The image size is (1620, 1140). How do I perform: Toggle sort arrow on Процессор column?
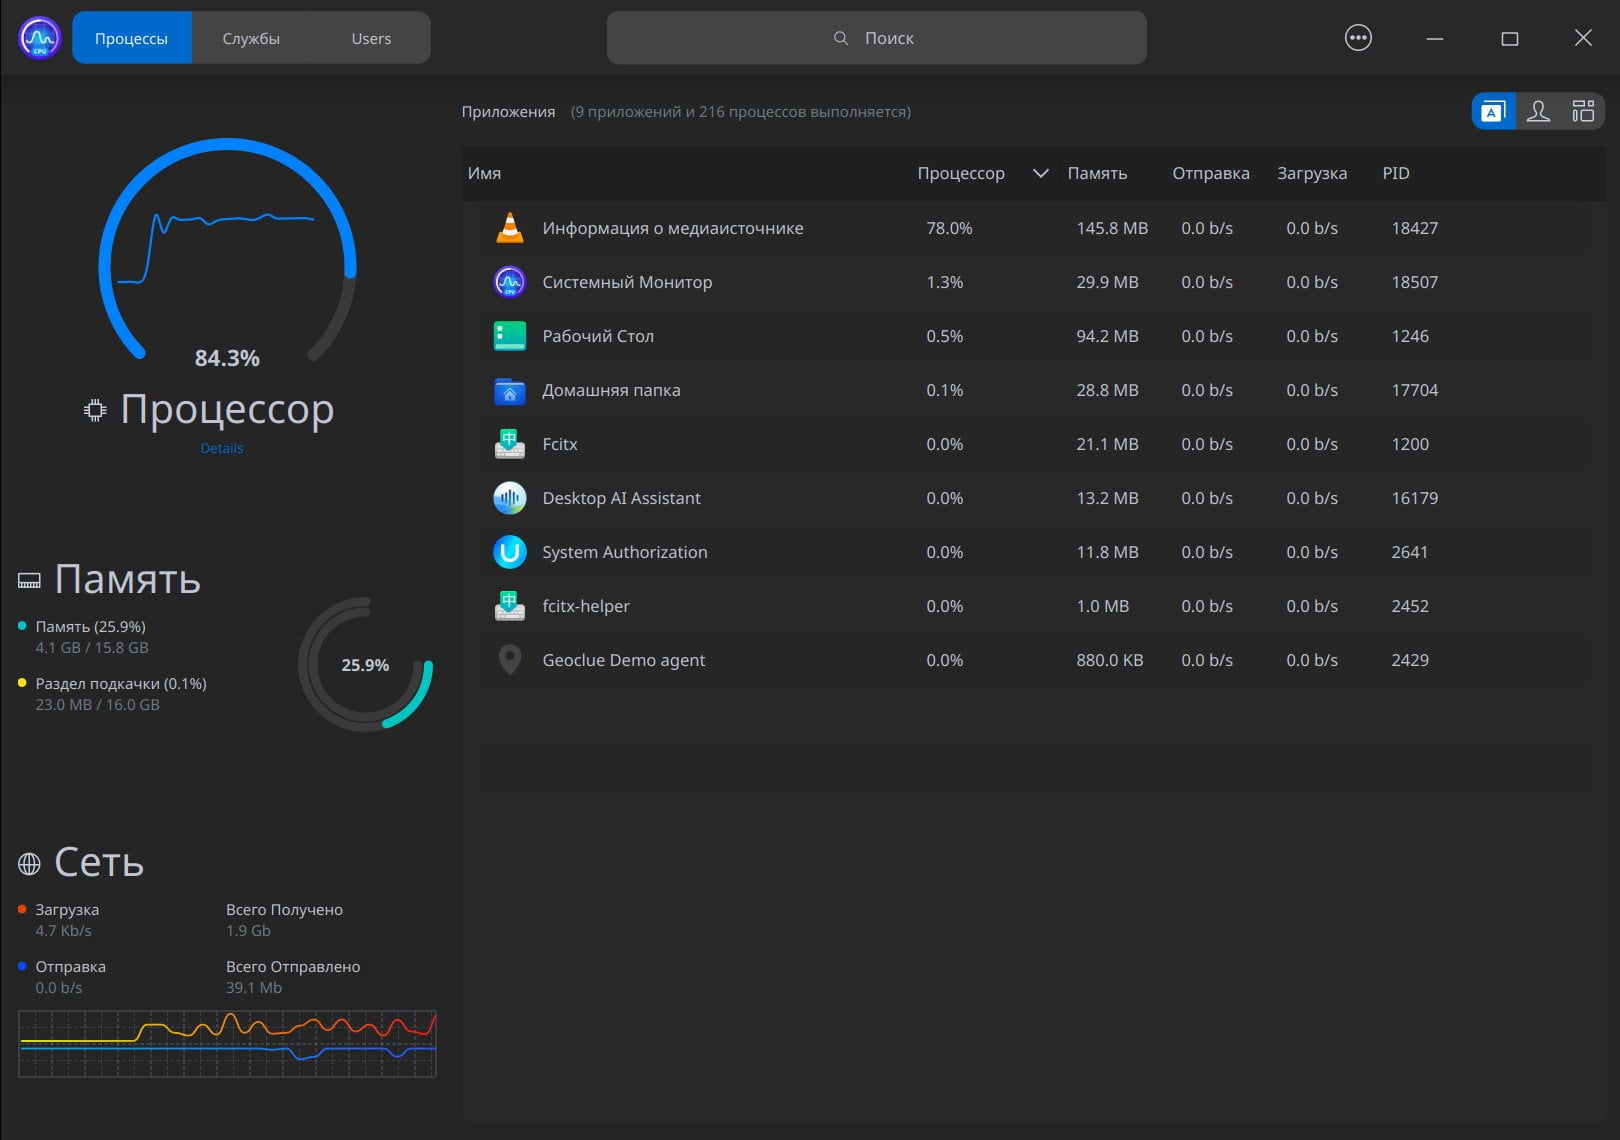click(1040, 173)
